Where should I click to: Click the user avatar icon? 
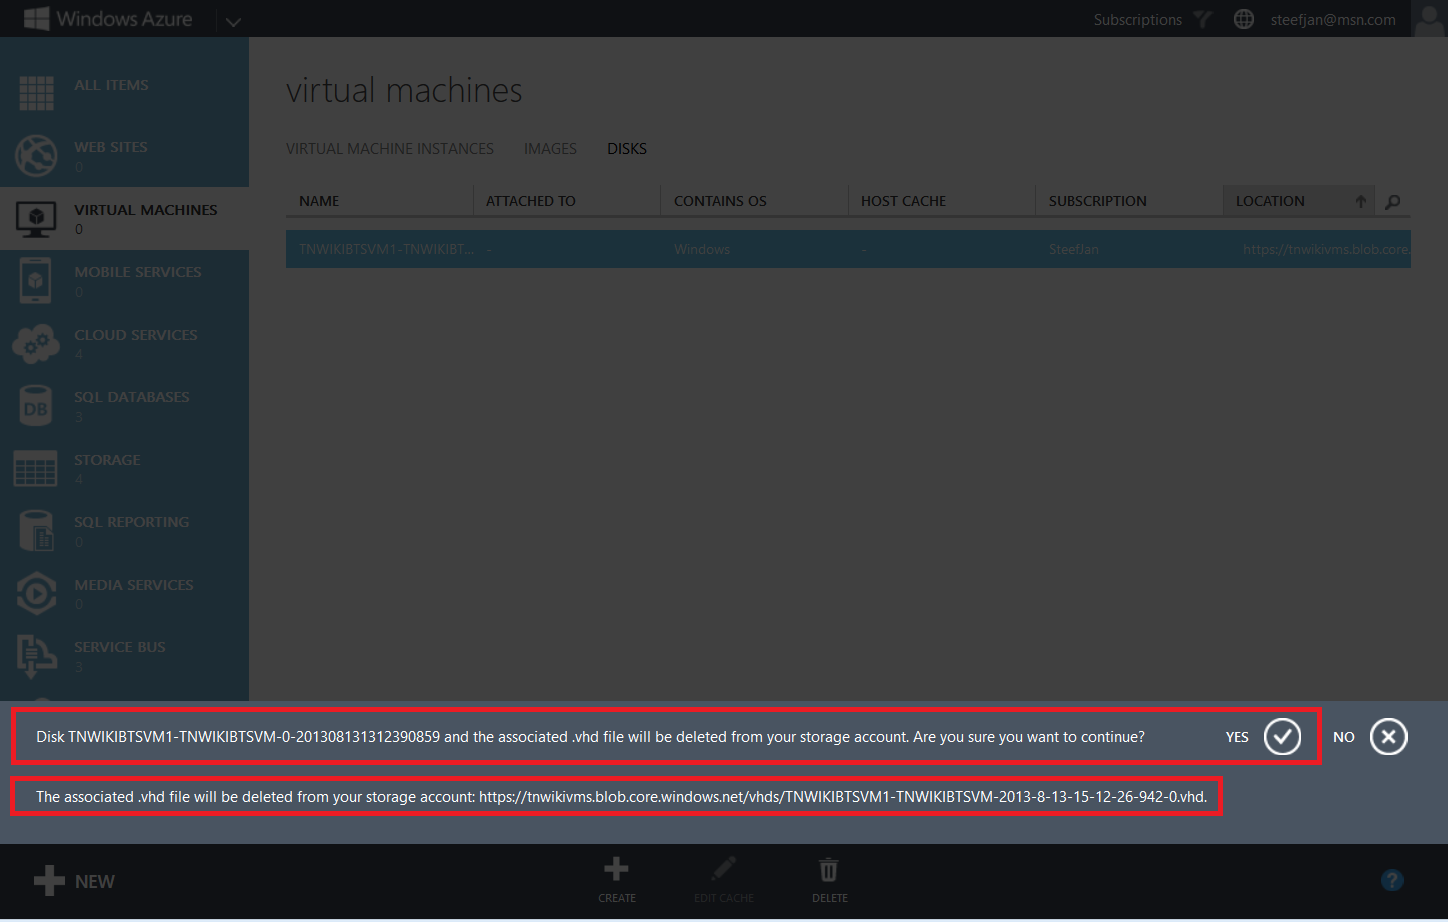click(1429, 19)
